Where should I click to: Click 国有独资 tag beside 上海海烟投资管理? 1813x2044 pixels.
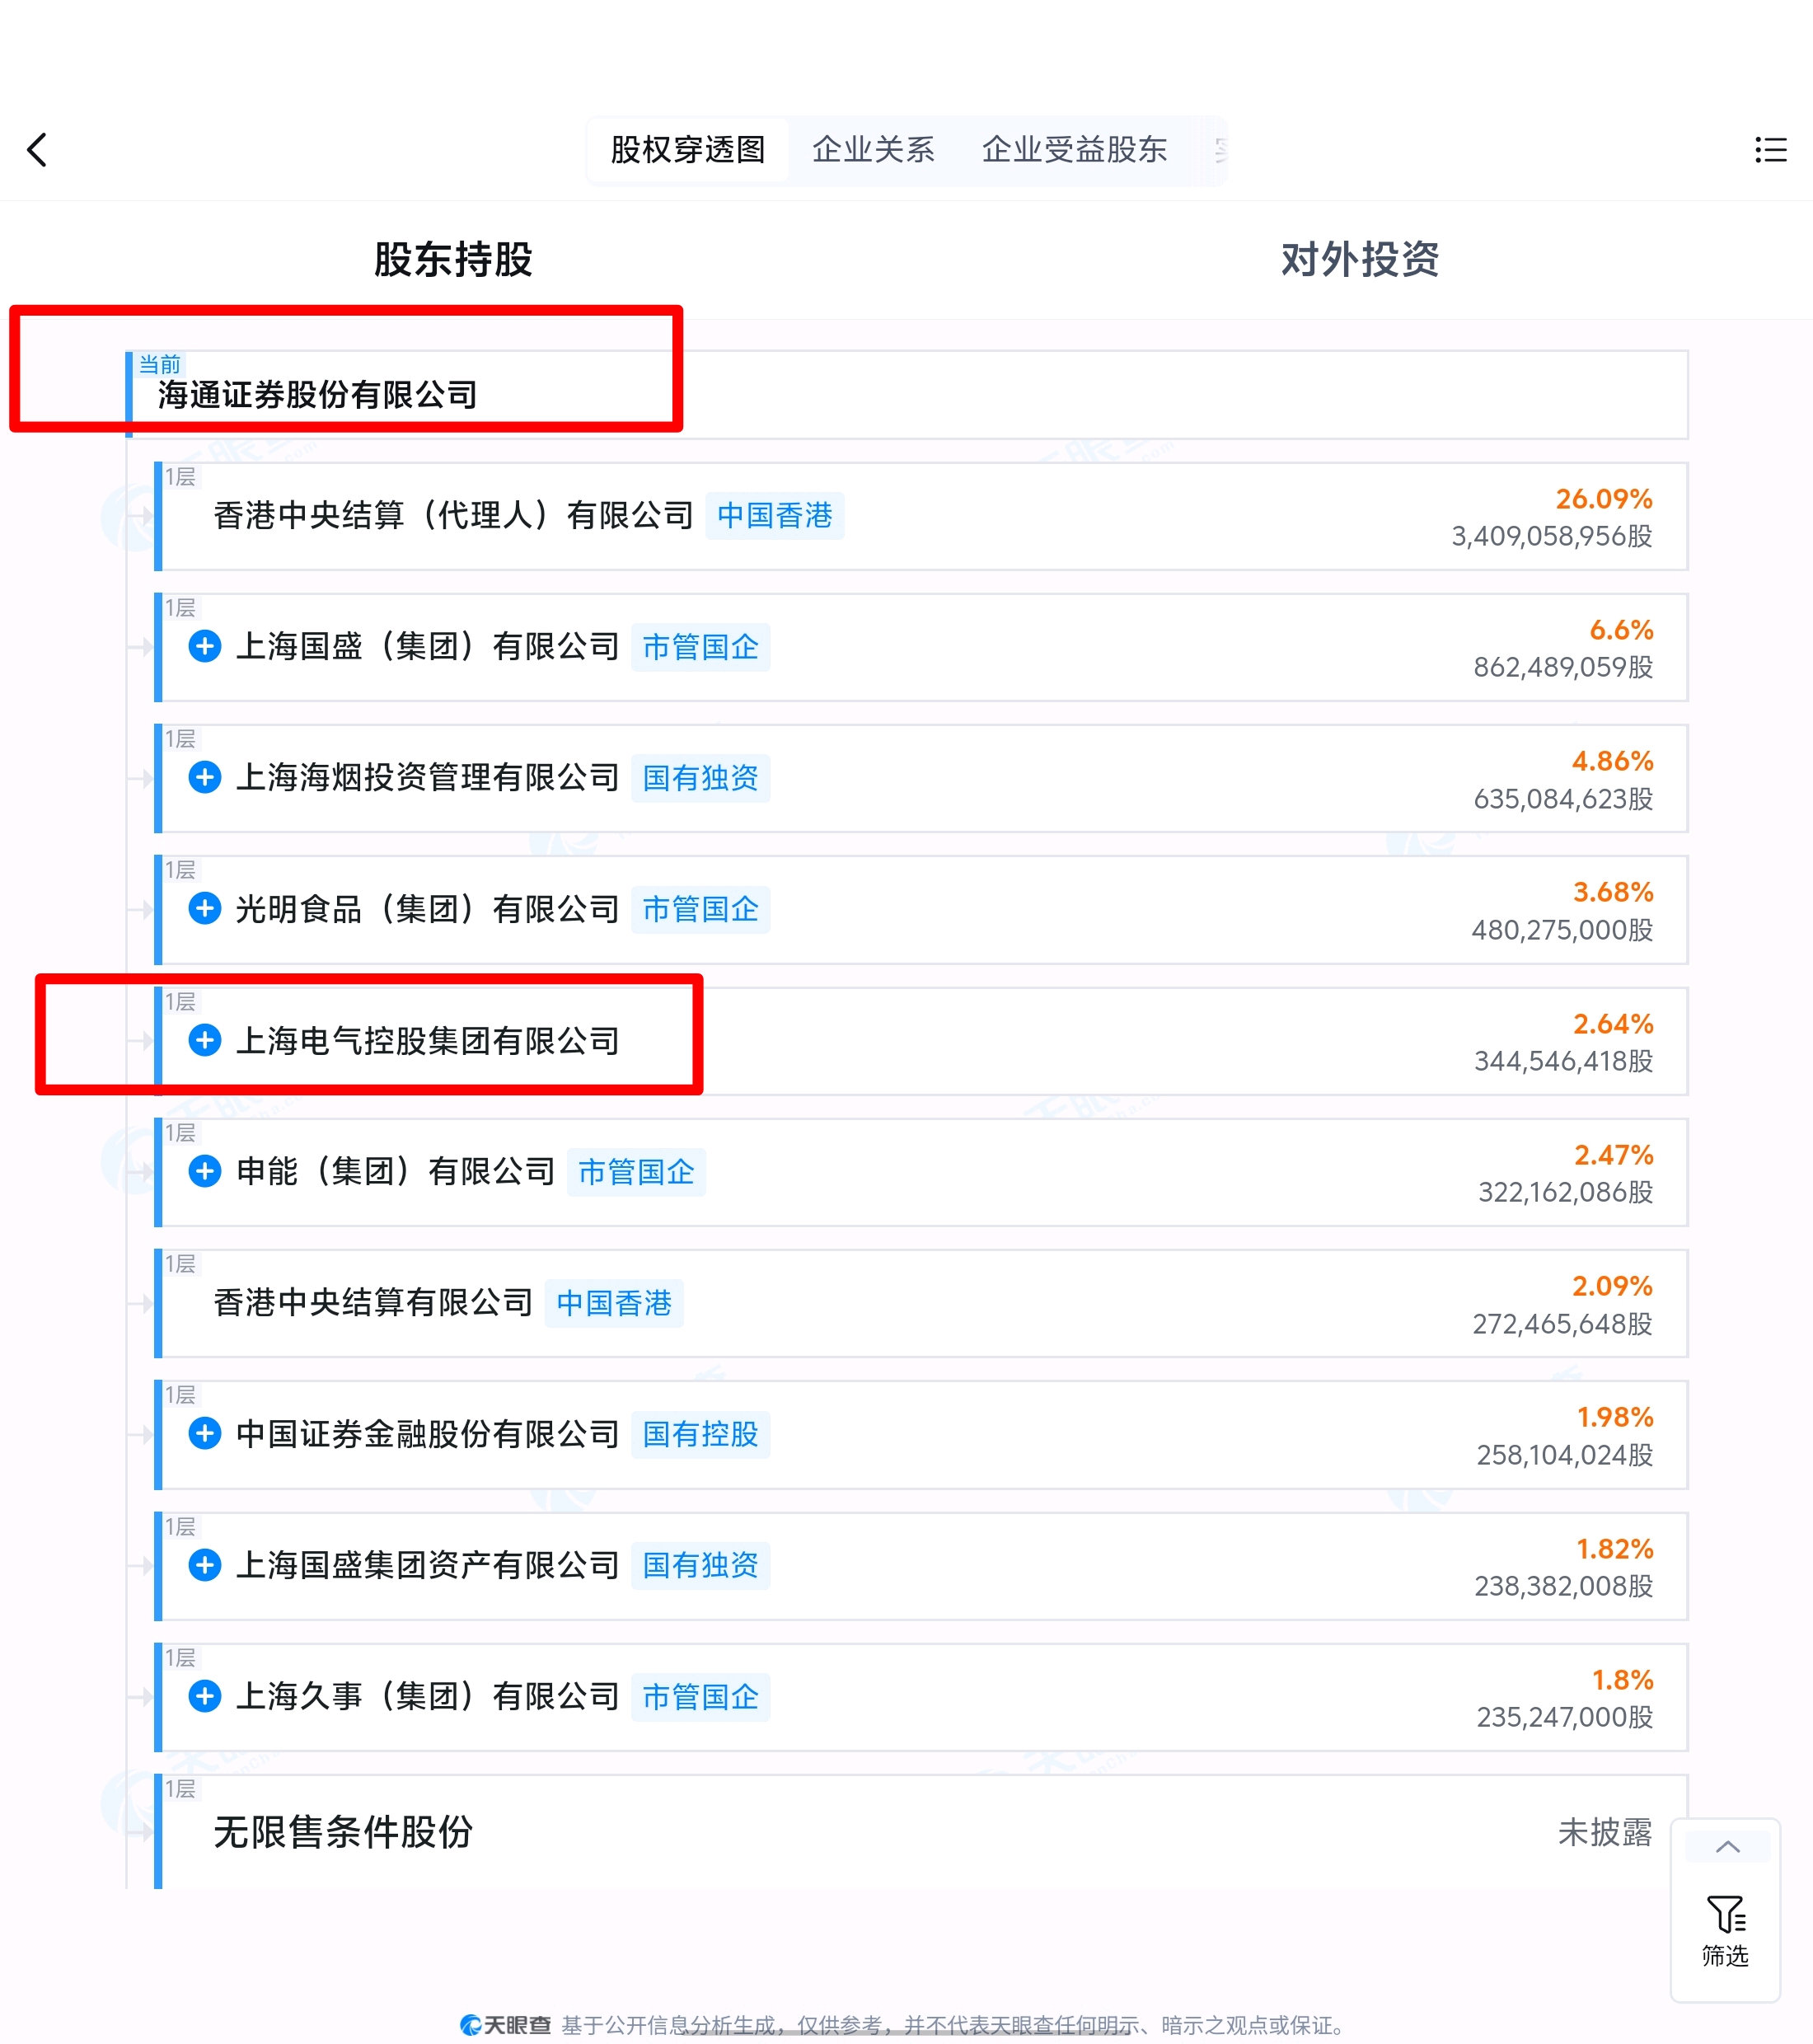(x=700, y=778)
